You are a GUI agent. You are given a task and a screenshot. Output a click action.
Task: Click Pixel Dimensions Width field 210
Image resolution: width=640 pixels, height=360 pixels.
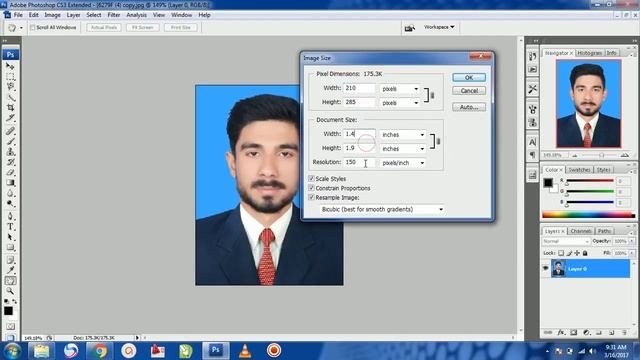(x=359, y=88)
